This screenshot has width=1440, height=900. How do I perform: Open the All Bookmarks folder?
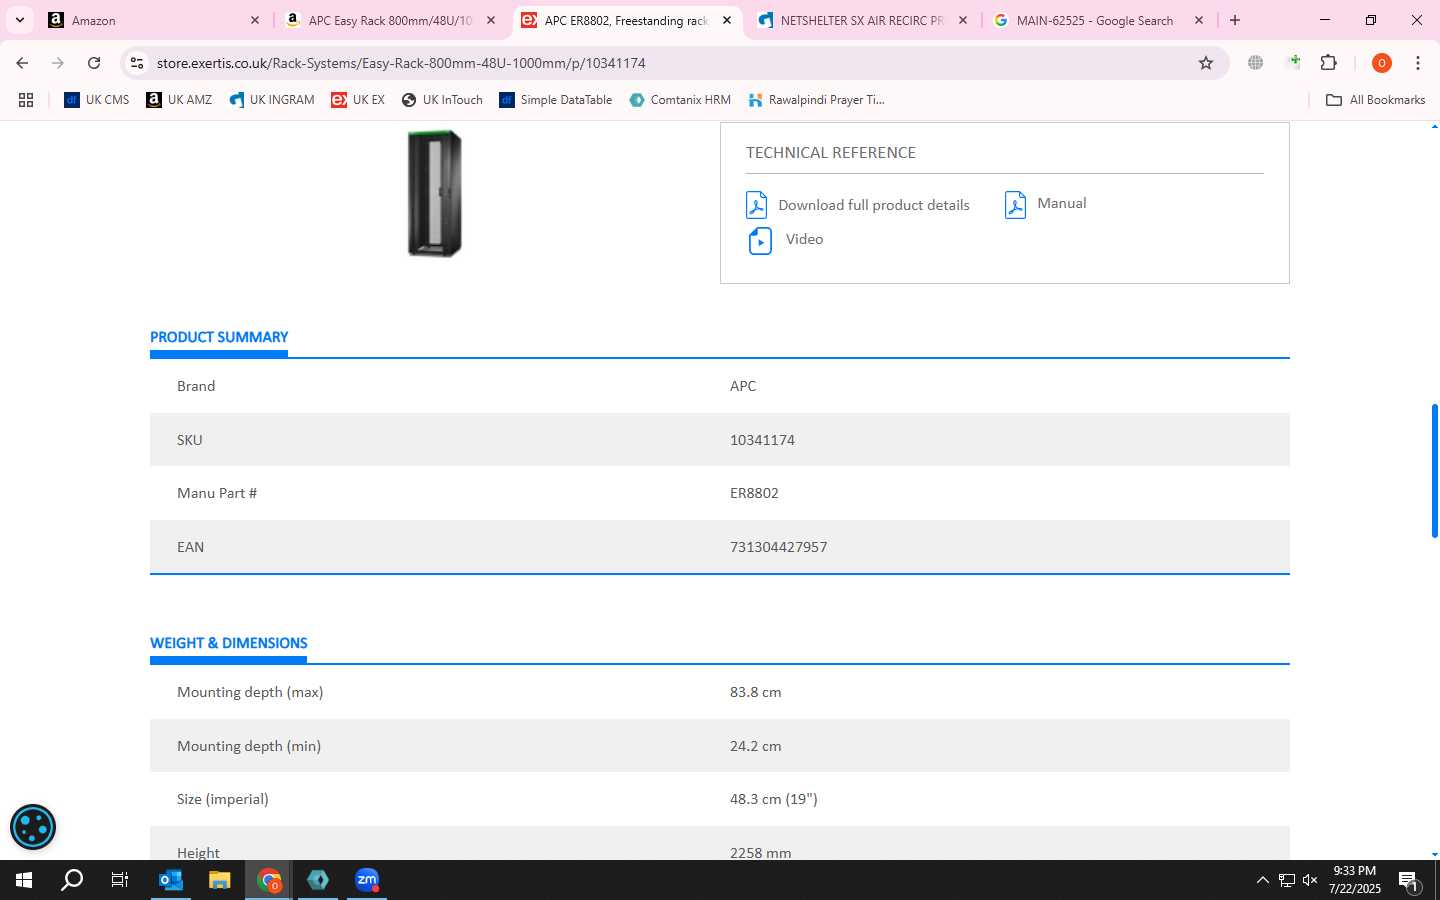click(1375, 100)
